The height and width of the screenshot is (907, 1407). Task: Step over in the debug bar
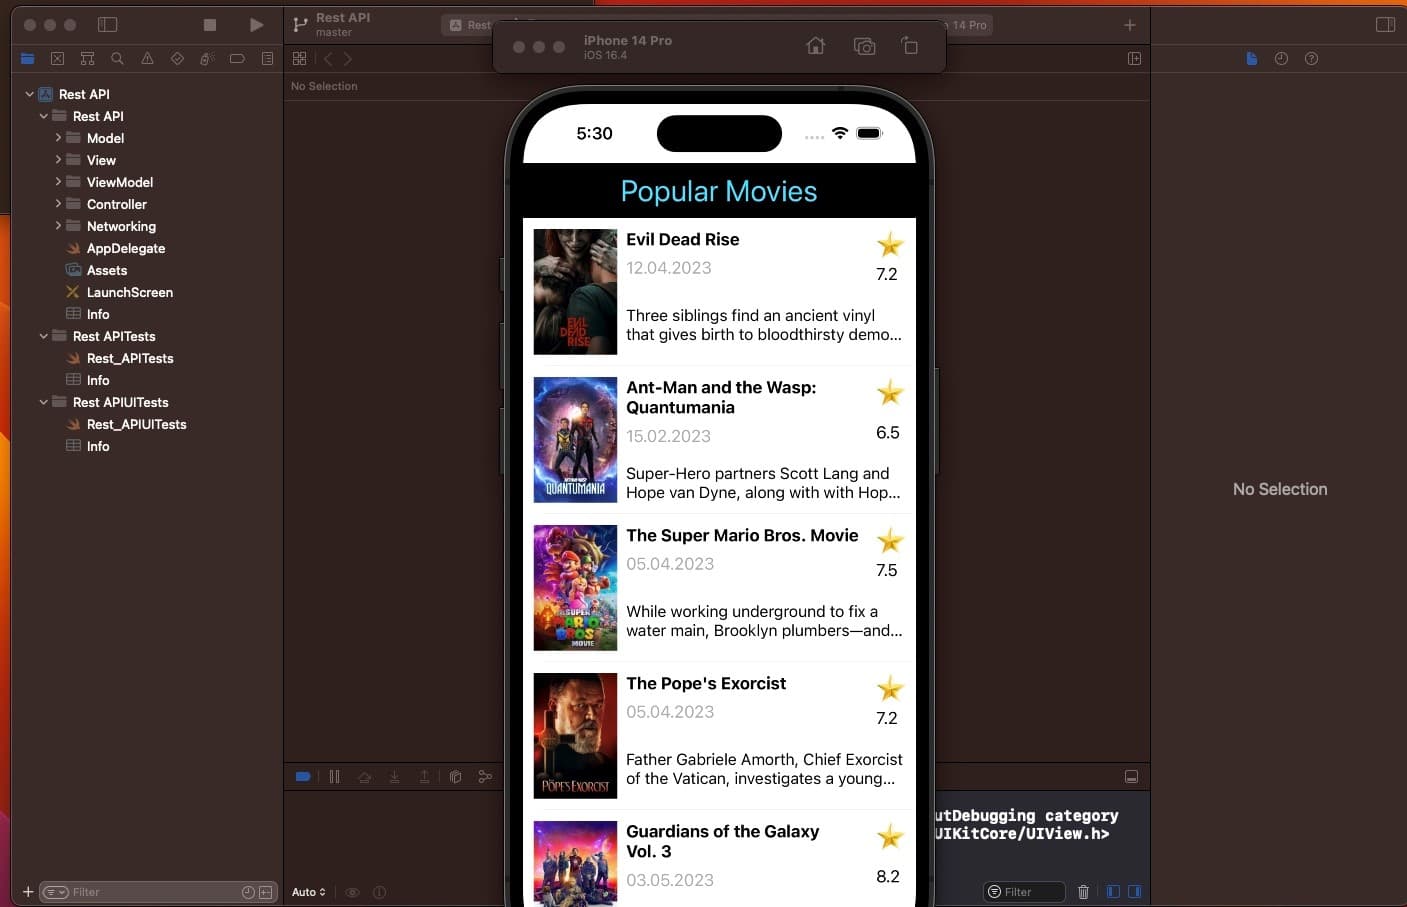(x=364, y=776)
